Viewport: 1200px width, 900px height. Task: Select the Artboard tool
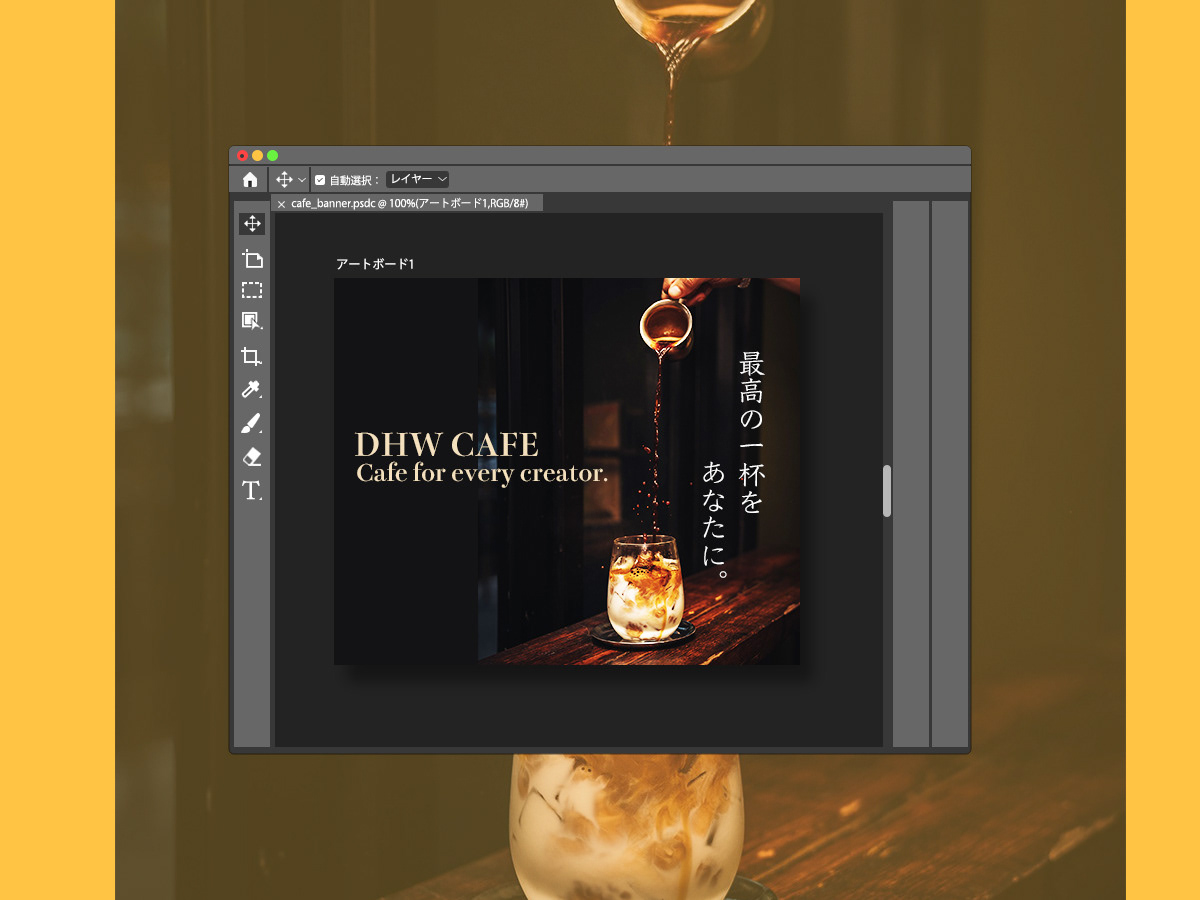click(x=252, y=259)
